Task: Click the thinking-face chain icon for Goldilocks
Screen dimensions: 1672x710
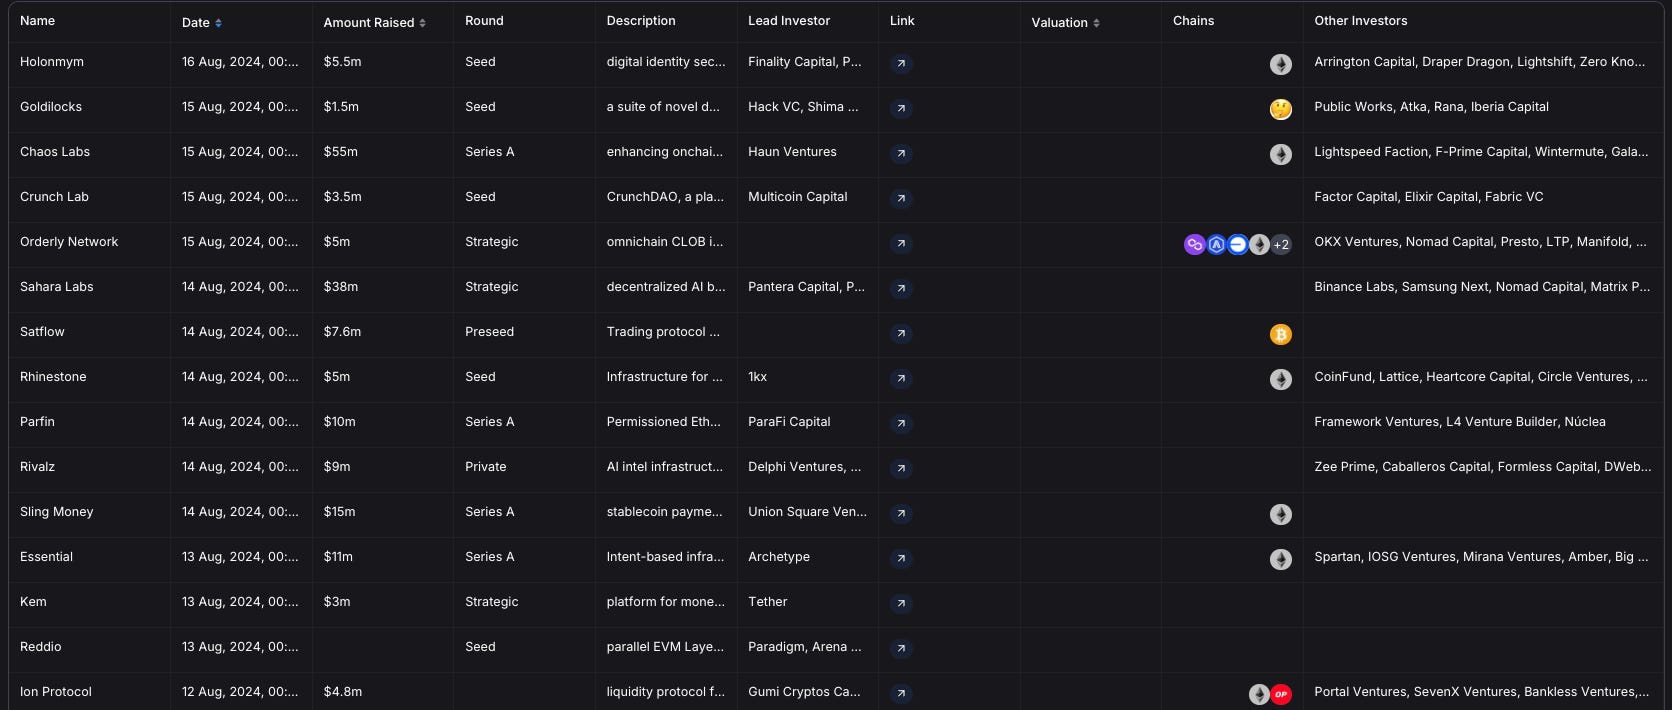Action: (x=1281, y=109)
